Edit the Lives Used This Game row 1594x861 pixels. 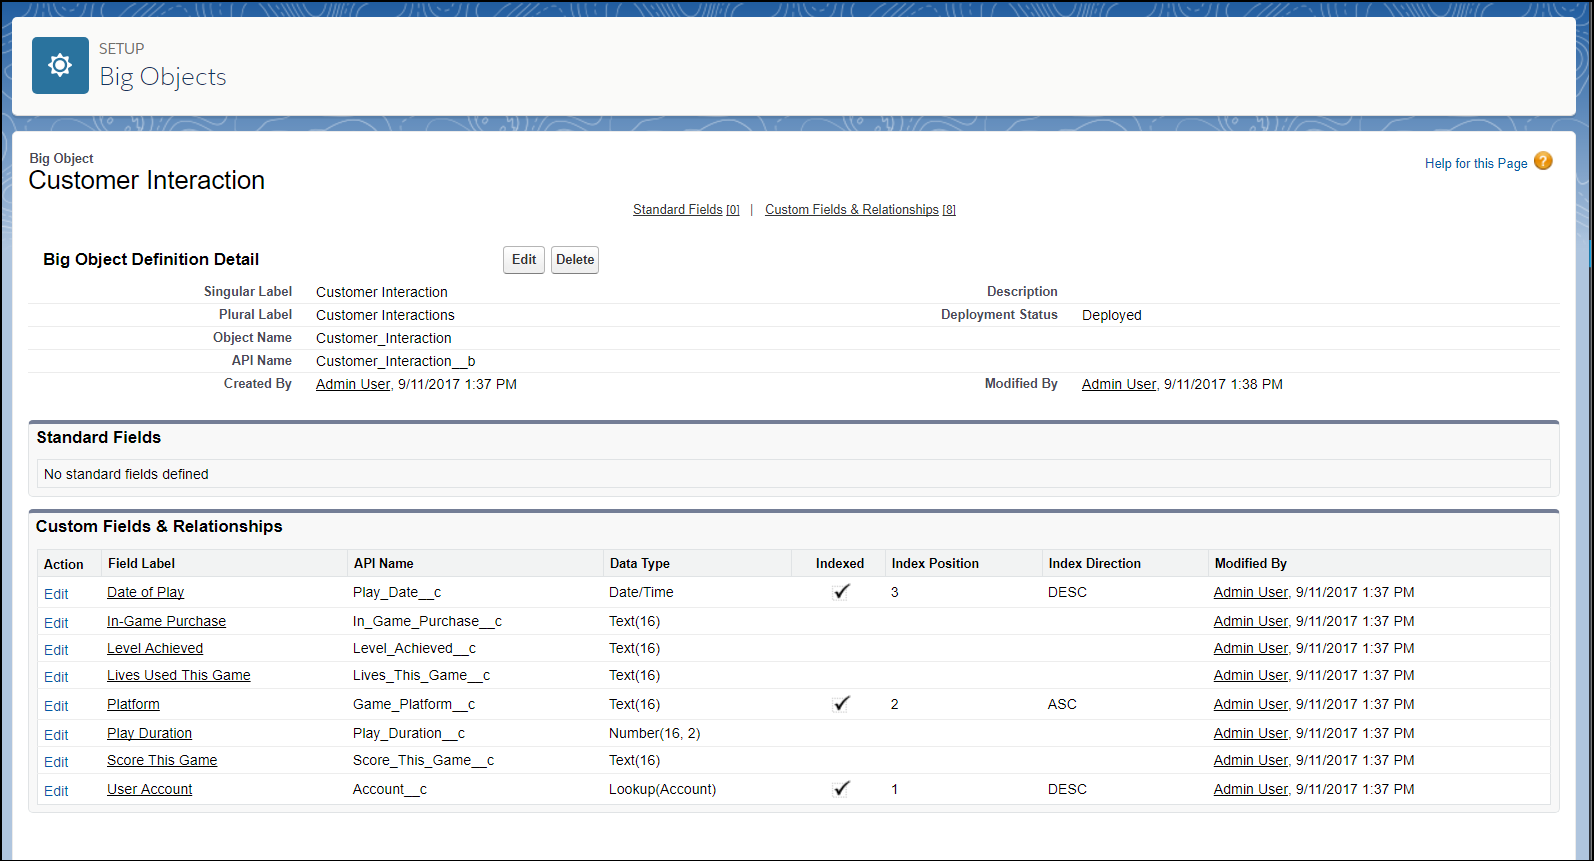tap(56, 677)
